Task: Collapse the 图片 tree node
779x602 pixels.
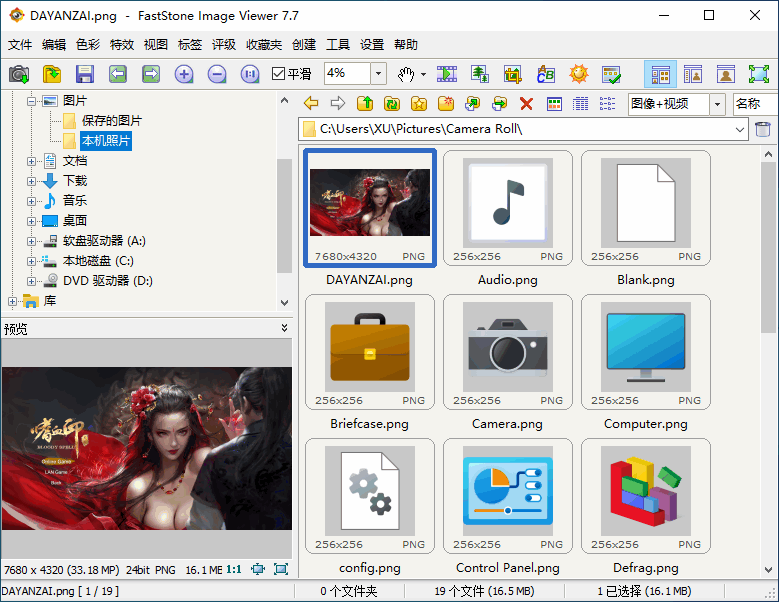Action: point(31,101)
